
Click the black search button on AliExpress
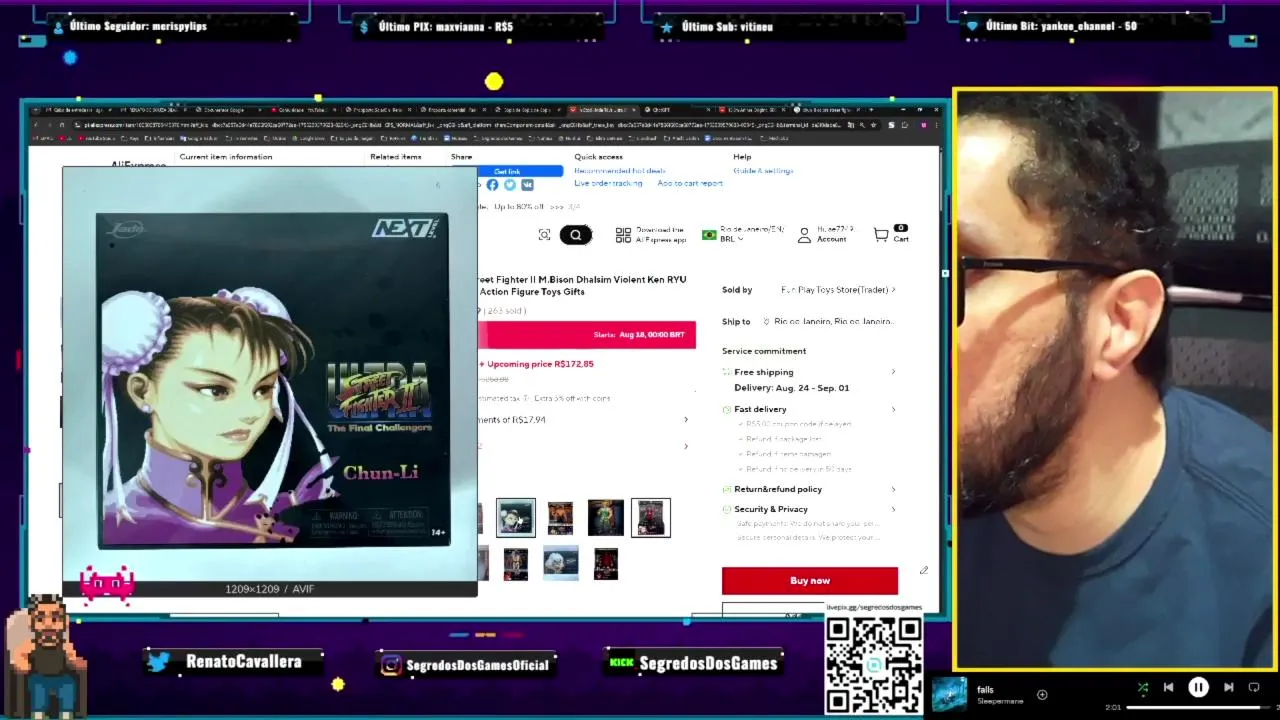576,235
